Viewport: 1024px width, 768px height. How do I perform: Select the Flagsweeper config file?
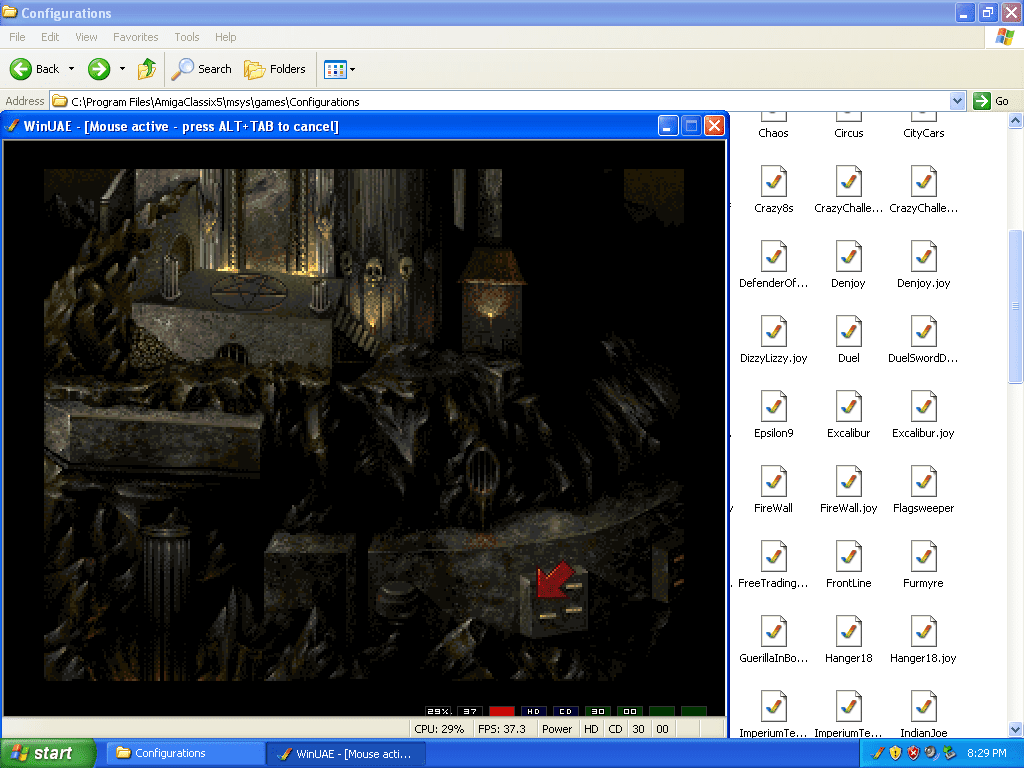(x=923, y=482)
